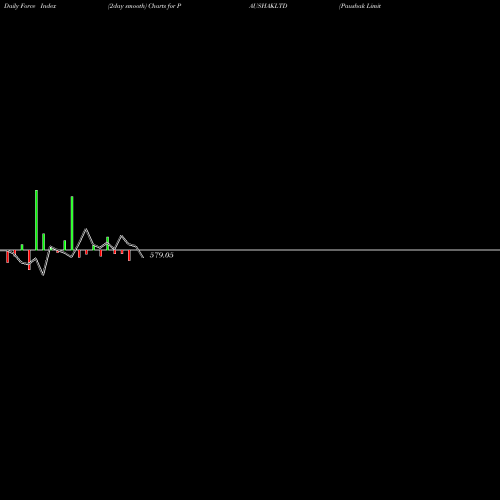
Task: Click the 'AUSHAKLTD' ticker text
Action: click(x=268, y=6)
